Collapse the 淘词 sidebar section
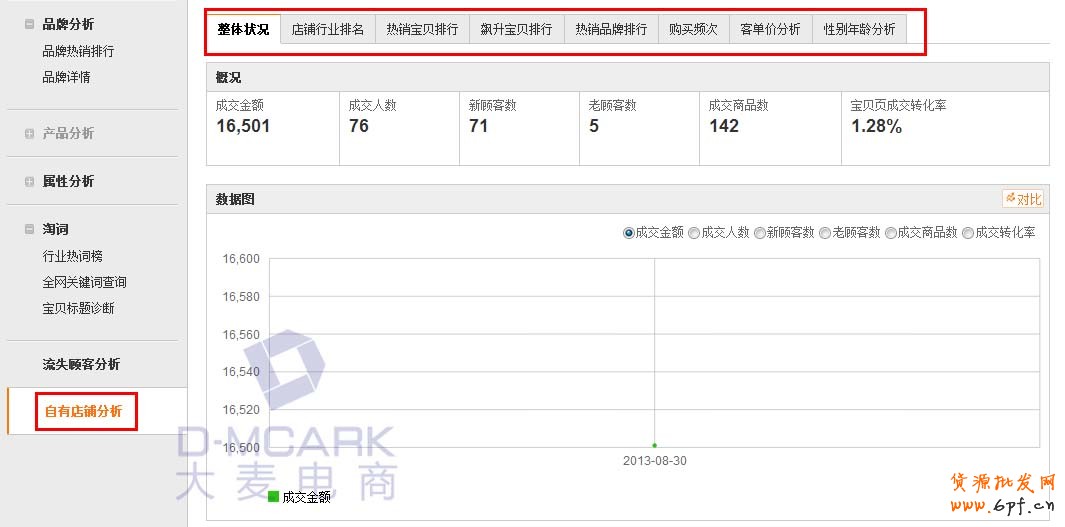This screenshot has height=527, width=1065. pyautogui.click(x=29, y=230)
